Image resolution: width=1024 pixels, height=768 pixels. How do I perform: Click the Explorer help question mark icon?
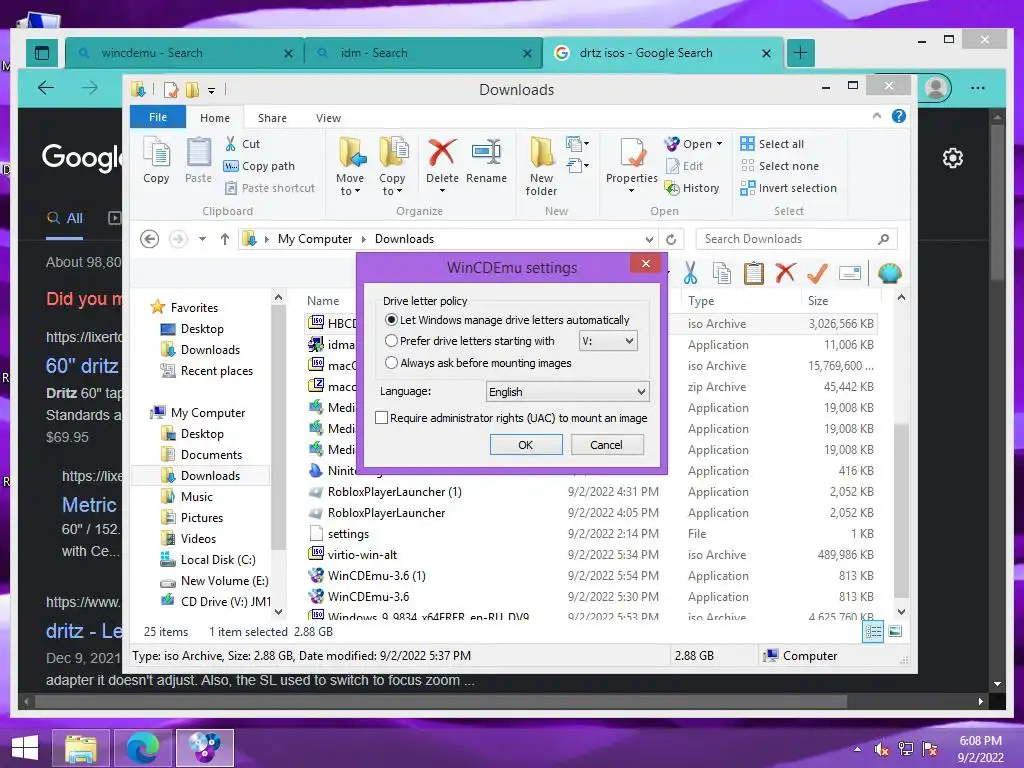pyautogui.click(x=899, y=116)
